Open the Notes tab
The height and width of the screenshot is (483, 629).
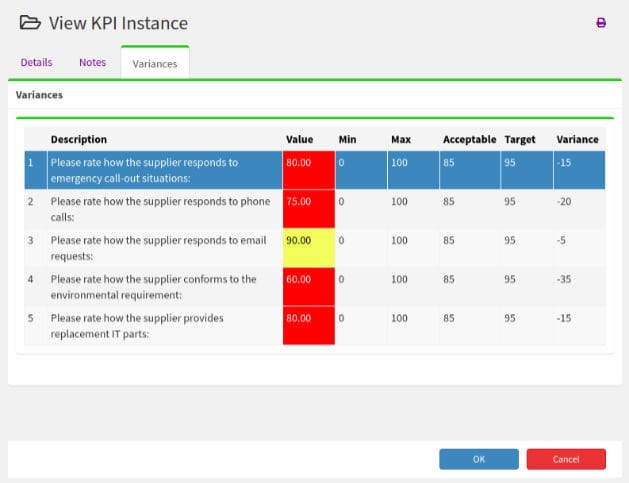point(92,62)
